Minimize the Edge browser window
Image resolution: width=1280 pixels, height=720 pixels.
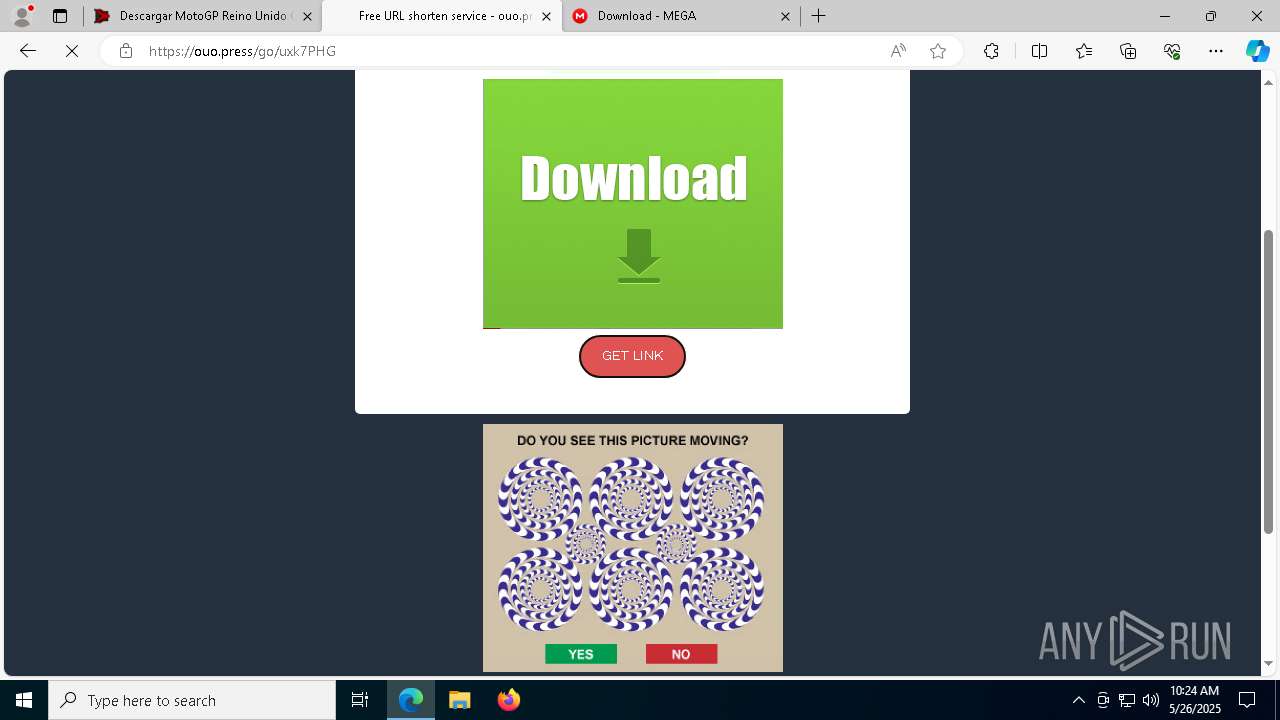1164,16
